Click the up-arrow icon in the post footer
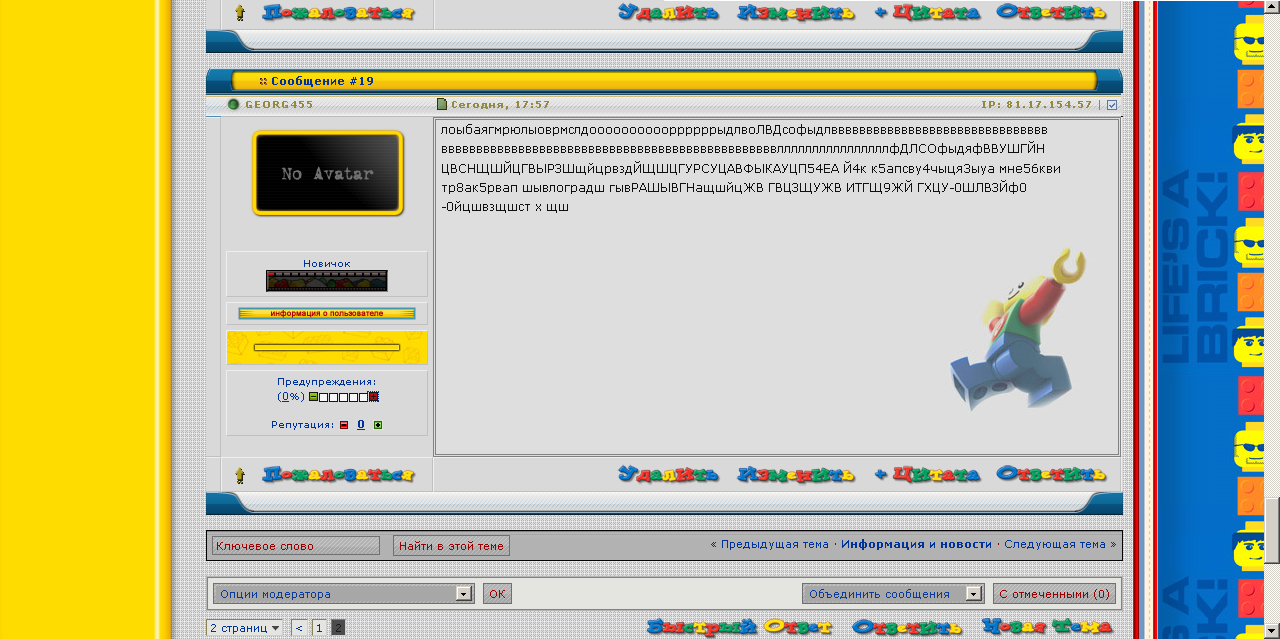 pos(240,475)
